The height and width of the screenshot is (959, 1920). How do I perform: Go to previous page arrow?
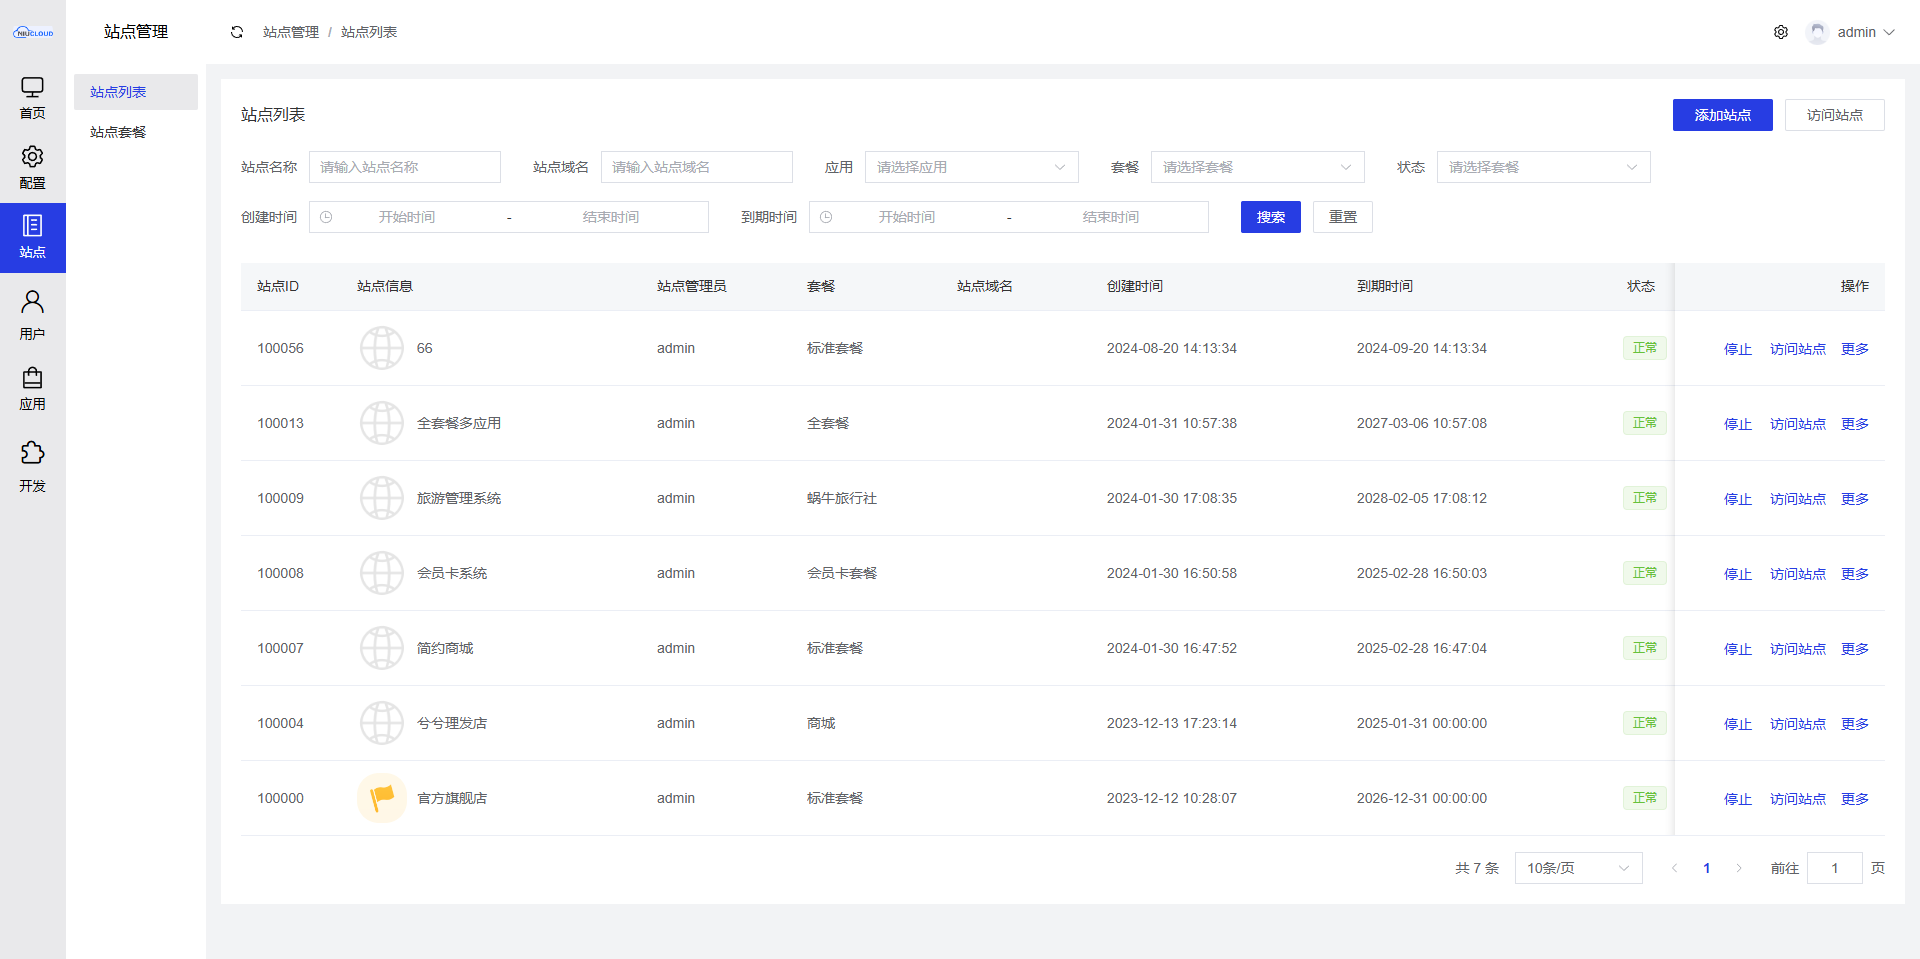coord(1675,868)
